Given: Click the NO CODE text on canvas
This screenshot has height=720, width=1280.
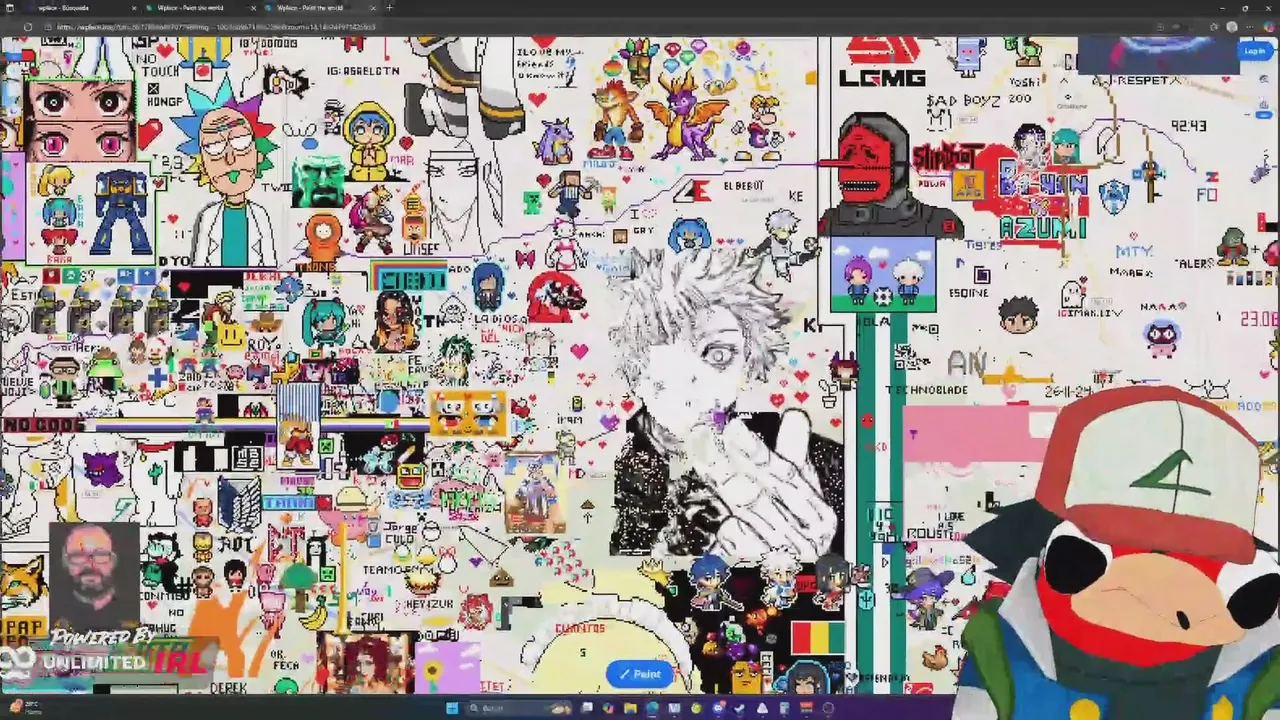Looking at the screenshot, I should (x=43, y=424).
